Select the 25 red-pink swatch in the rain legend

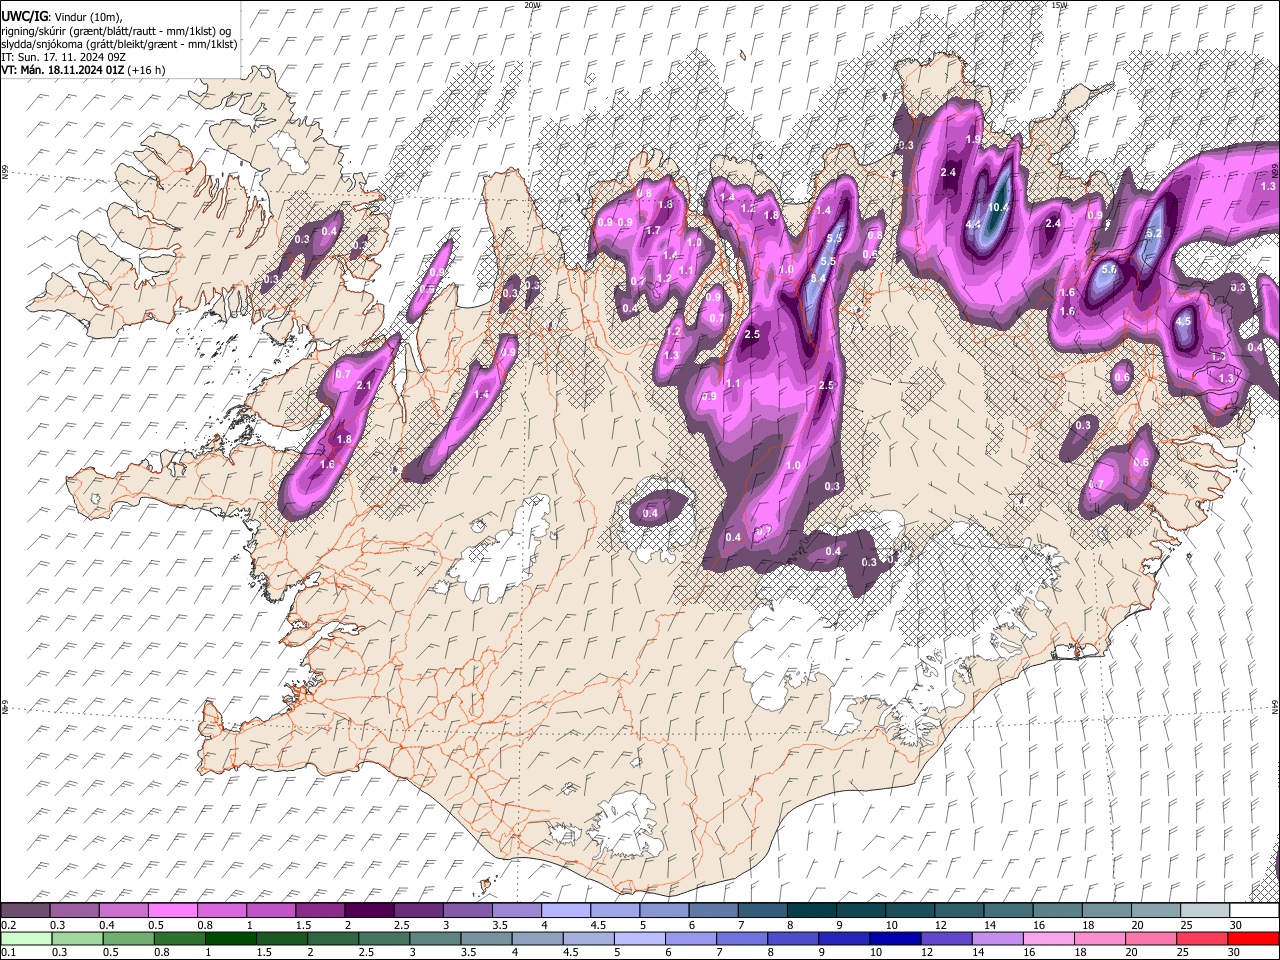[x=1200, y=939]
